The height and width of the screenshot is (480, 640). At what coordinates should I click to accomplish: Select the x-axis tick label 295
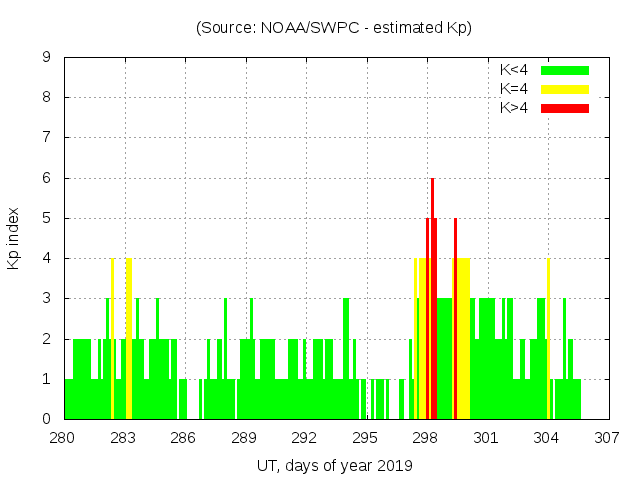[x=365, y=437]
